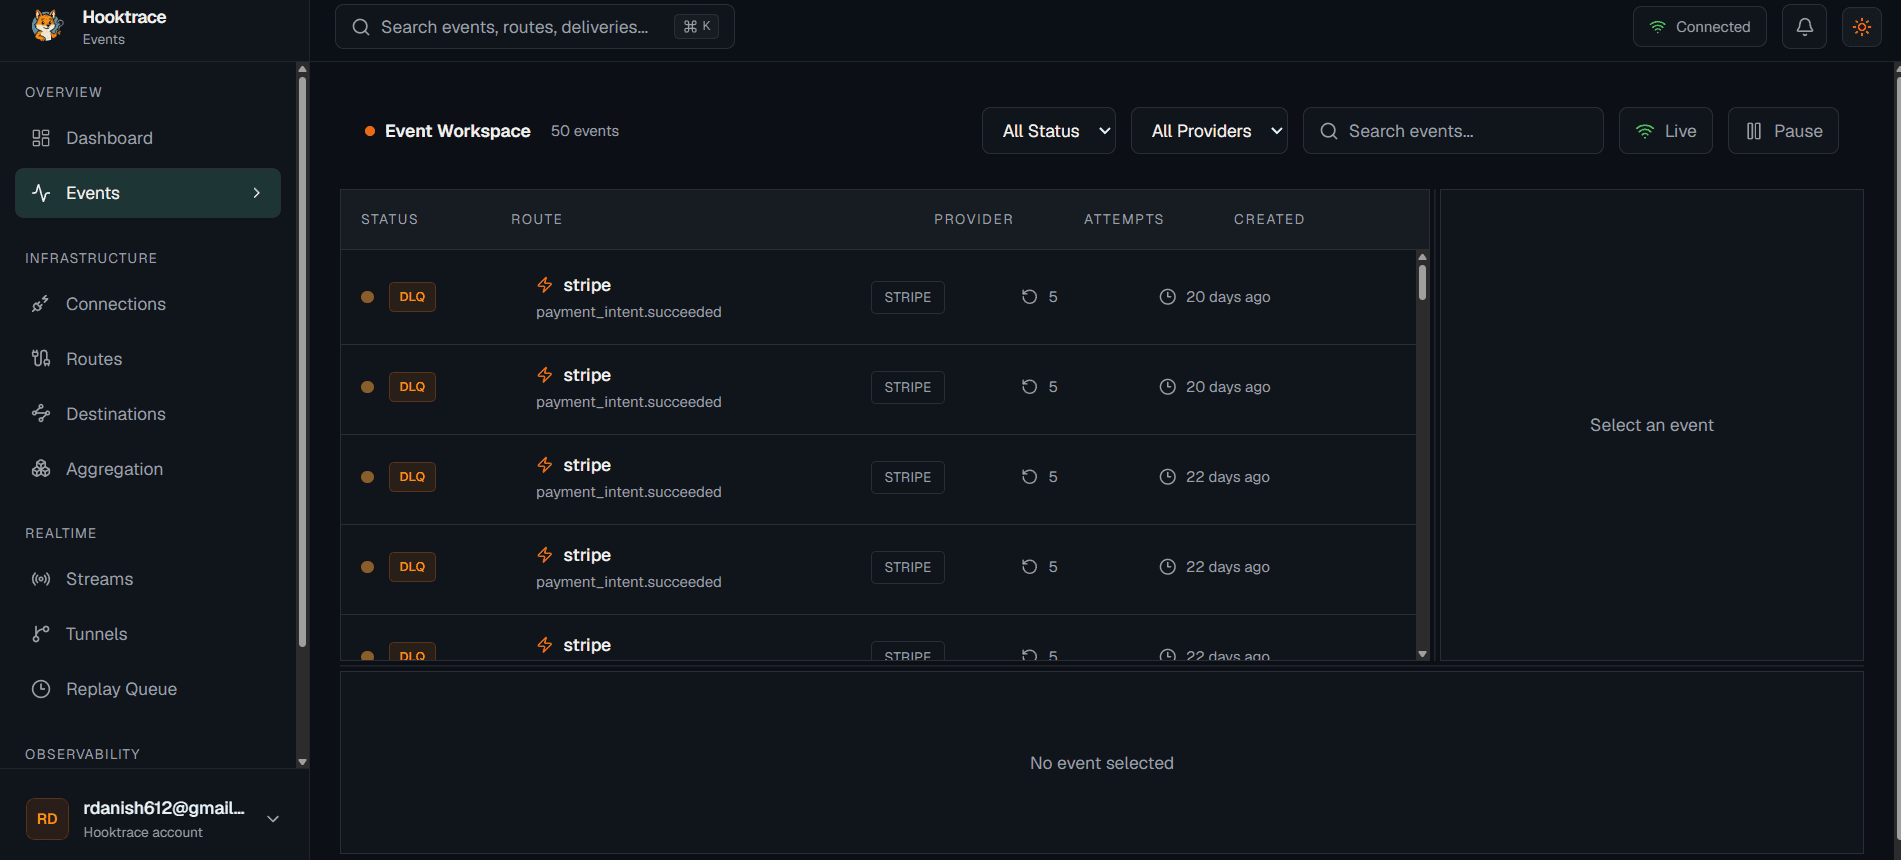
Task: Open the All Providers filter dropdown
Action: pos(1209,131)
